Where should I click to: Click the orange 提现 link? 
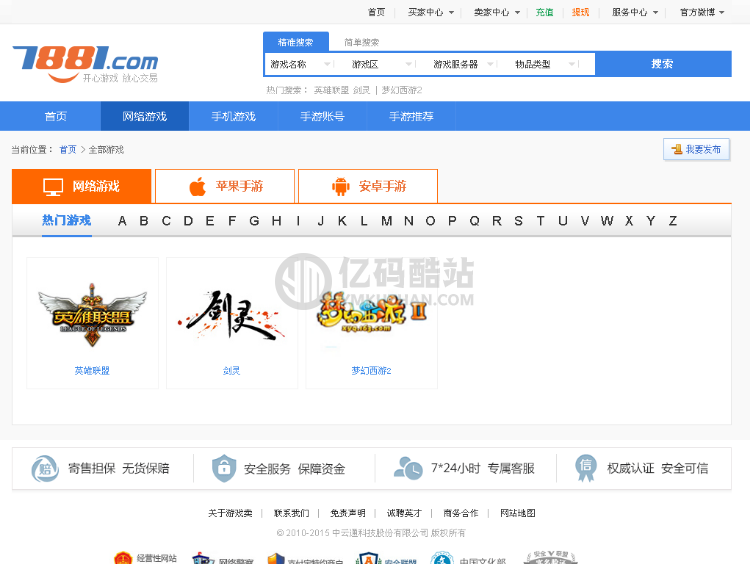(x=580, y=12)
